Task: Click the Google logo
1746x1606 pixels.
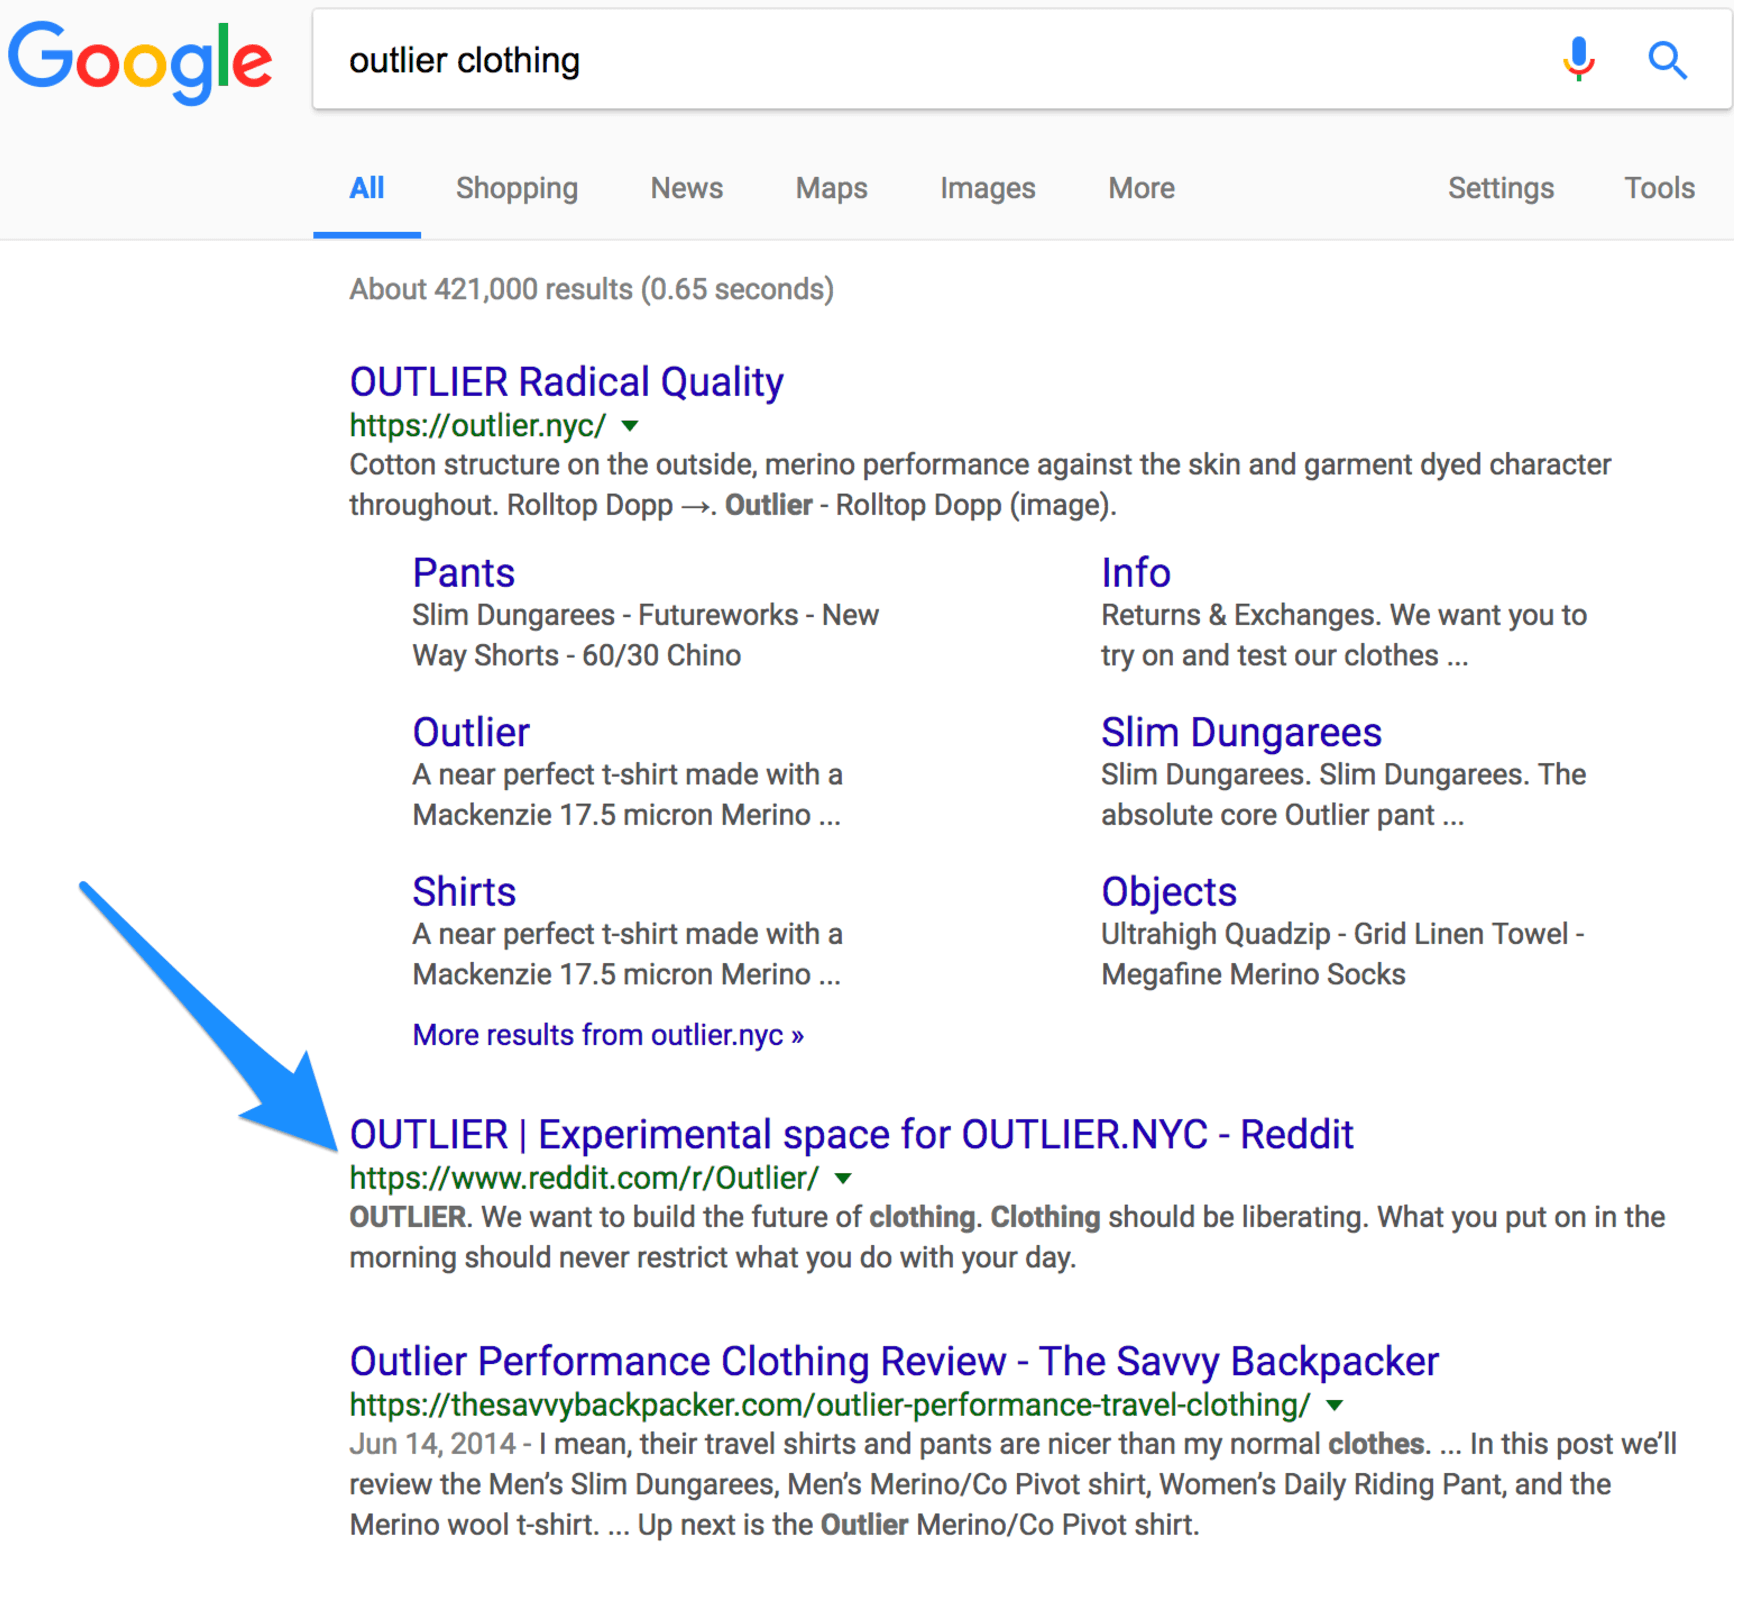Action: 140,62
